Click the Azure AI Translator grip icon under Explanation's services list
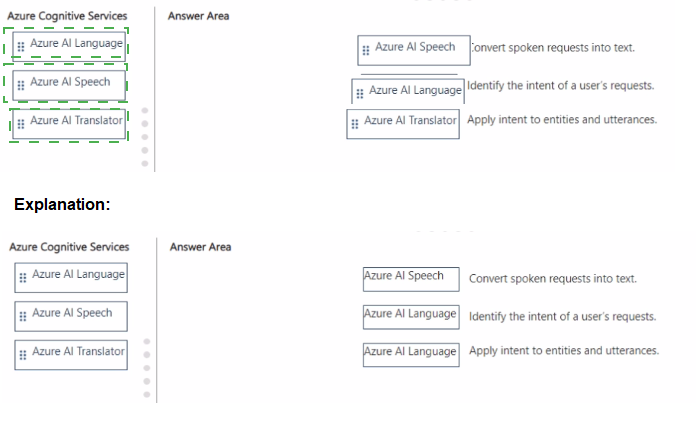Screen dimensions: 696x430 [x=23, y=355]
